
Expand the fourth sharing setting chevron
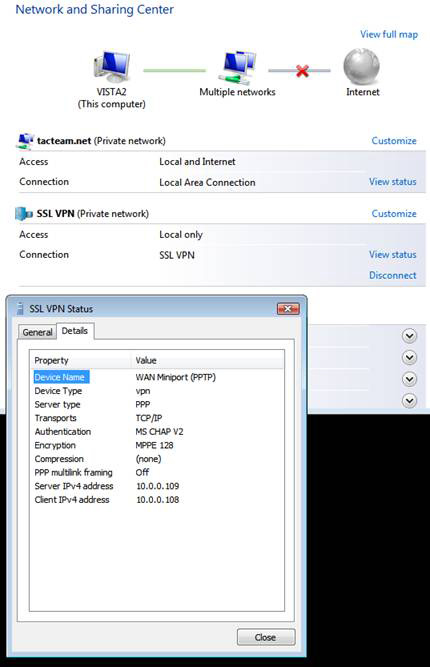click(x=409, y=401)
